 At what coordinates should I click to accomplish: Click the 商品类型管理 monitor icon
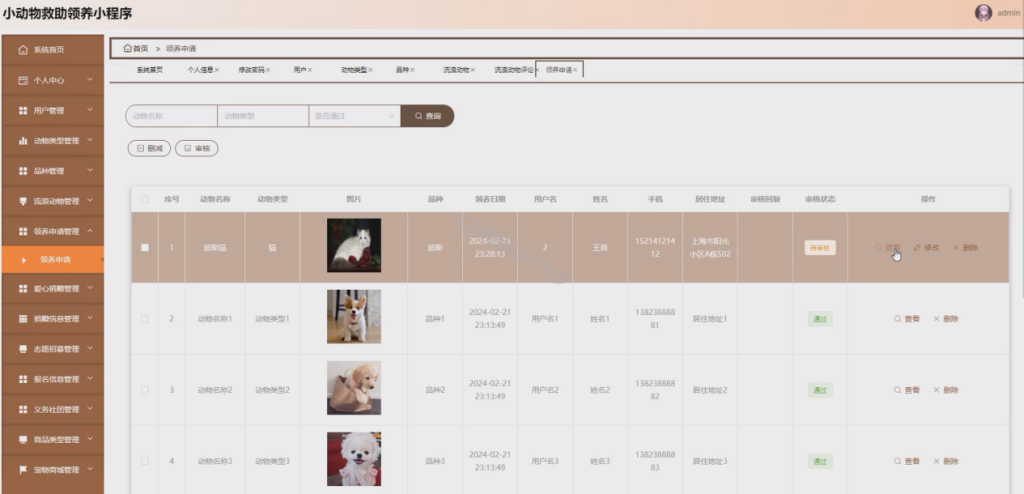[x=23, y=440]
